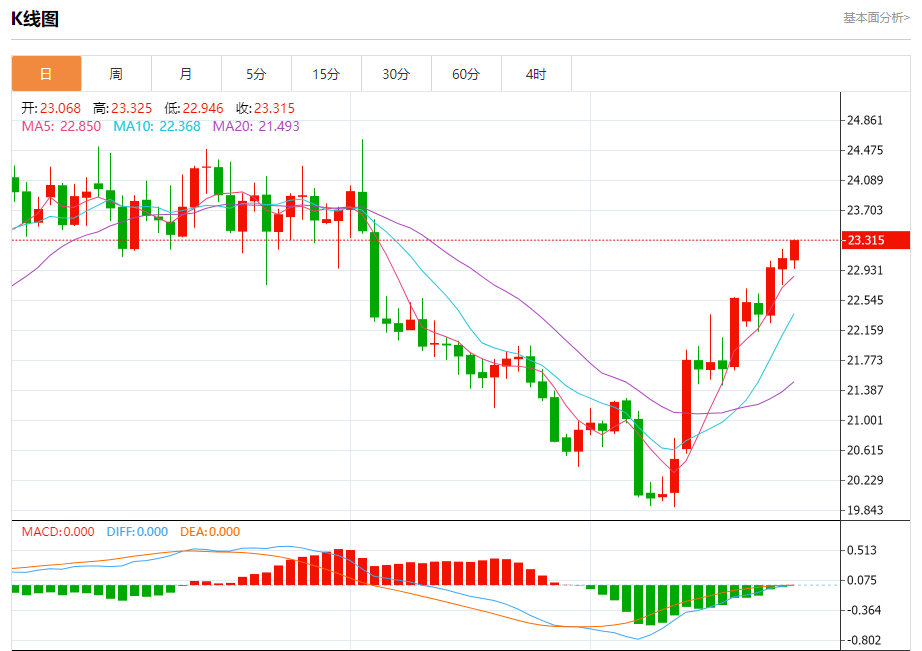Click the 高:23.325 high price value
The image size is (922, 651).
[x=122, y=108]
